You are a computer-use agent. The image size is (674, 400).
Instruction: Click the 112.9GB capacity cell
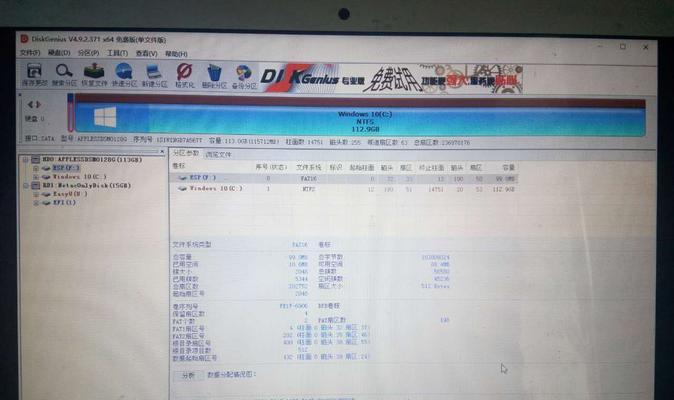(x=503, y=189)
